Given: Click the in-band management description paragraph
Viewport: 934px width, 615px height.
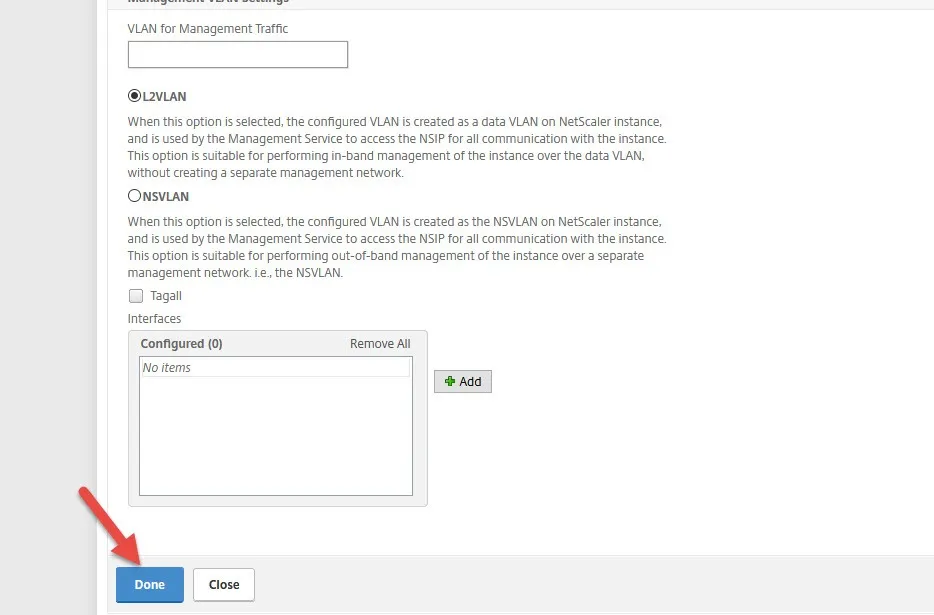Looking at the screenshot, I should (x=396, y=147).
